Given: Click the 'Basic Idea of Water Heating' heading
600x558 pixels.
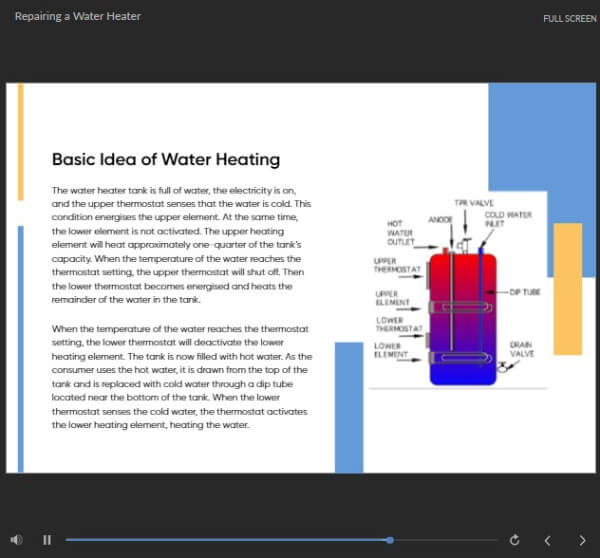Looking at the screenshot, I should (x=165, y=160).
